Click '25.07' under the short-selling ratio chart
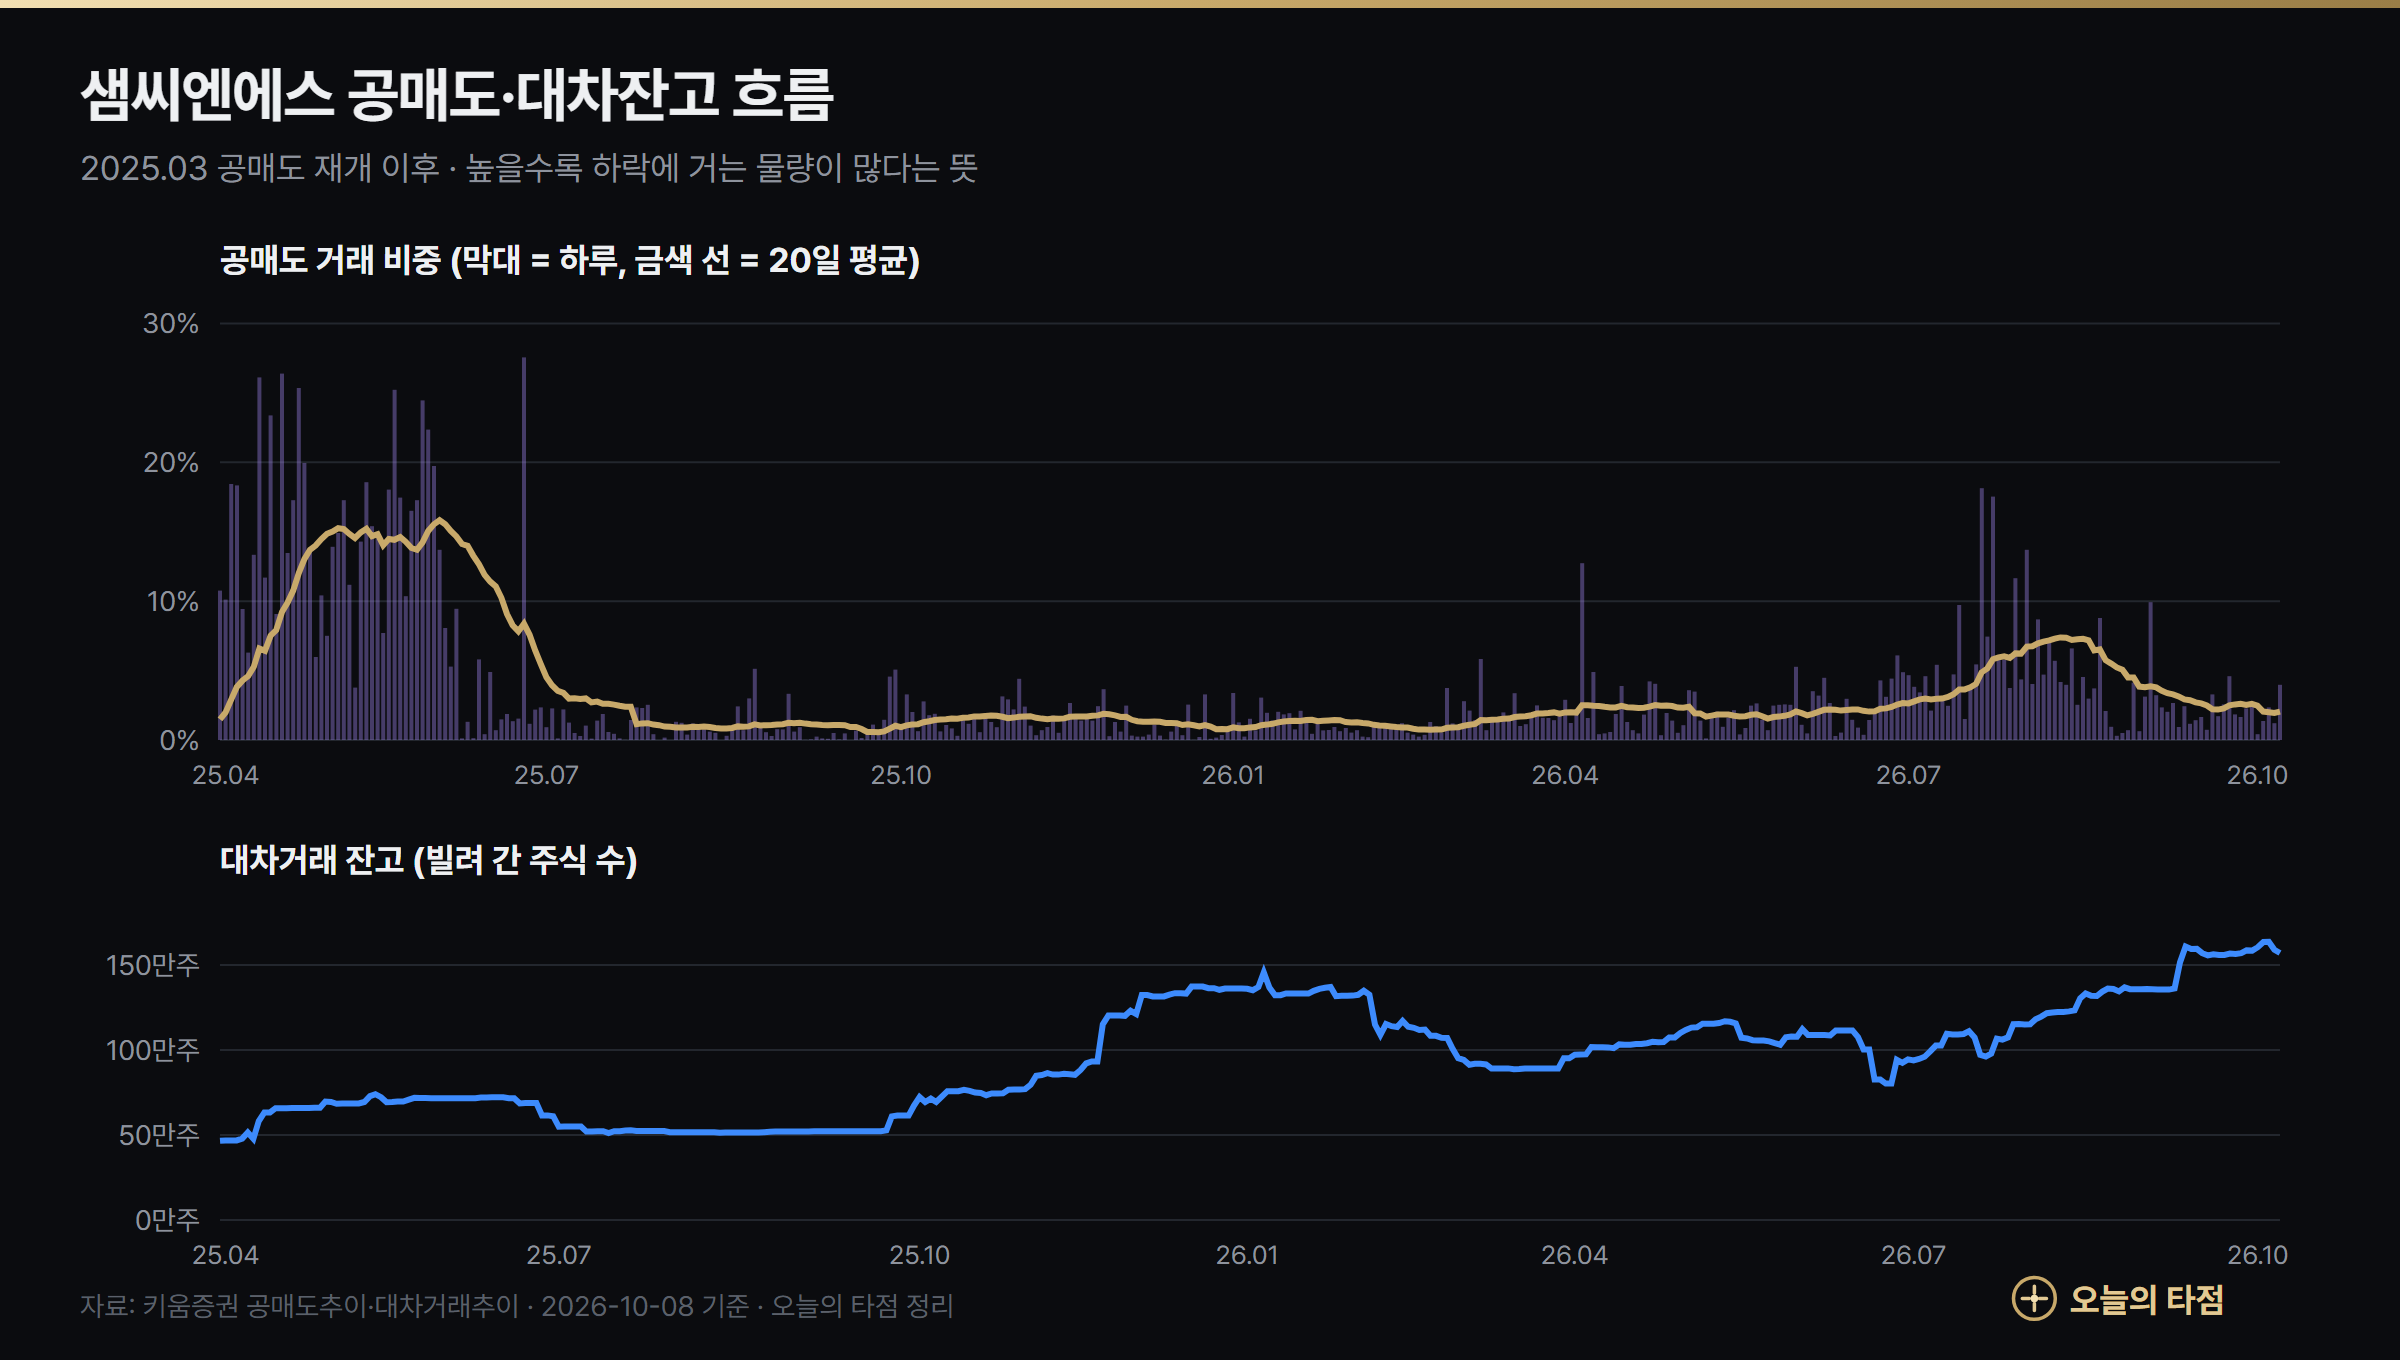The image size is (2400, 1360). [x=546, y=775]
